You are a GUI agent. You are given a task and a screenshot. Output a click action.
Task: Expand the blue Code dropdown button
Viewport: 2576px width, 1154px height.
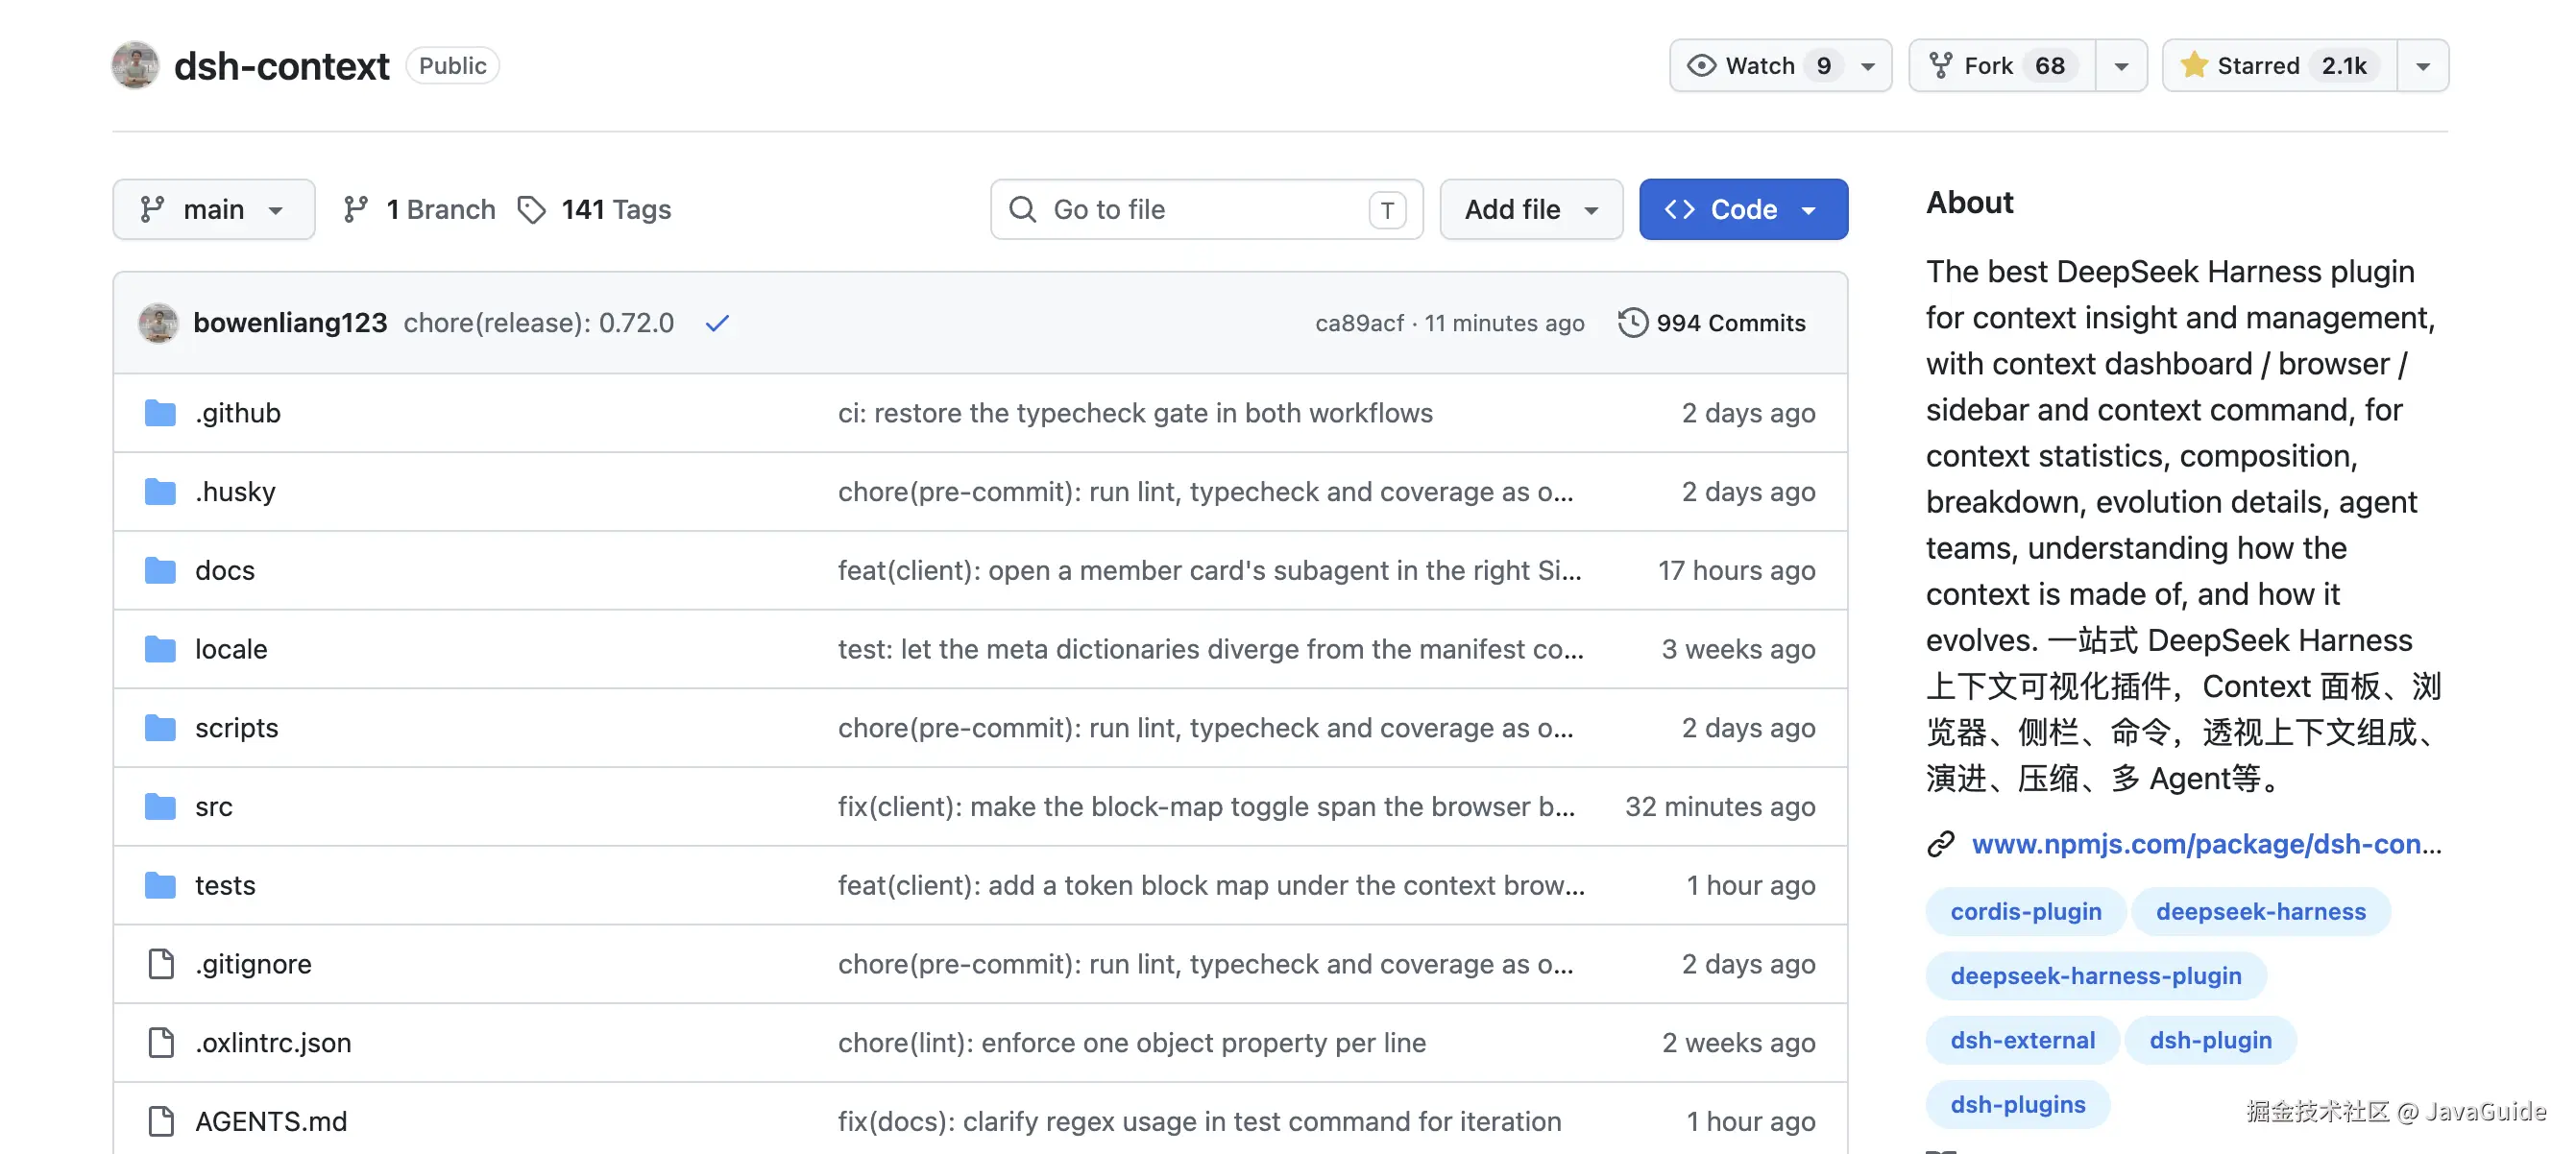tap(1743, 210)
